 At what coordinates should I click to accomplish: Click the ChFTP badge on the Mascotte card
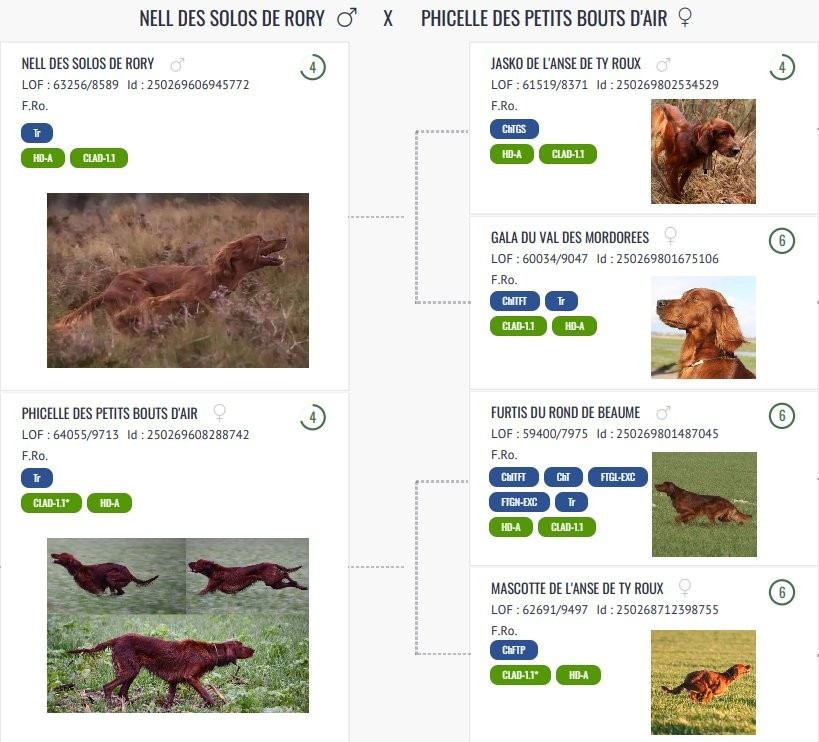tap(514, 650)
